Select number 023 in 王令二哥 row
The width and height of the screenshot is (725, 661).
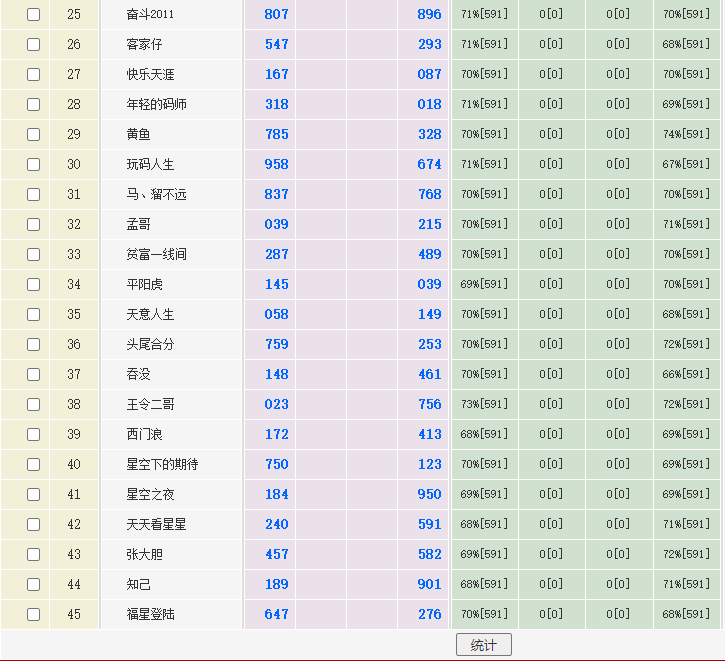point(276,405)
